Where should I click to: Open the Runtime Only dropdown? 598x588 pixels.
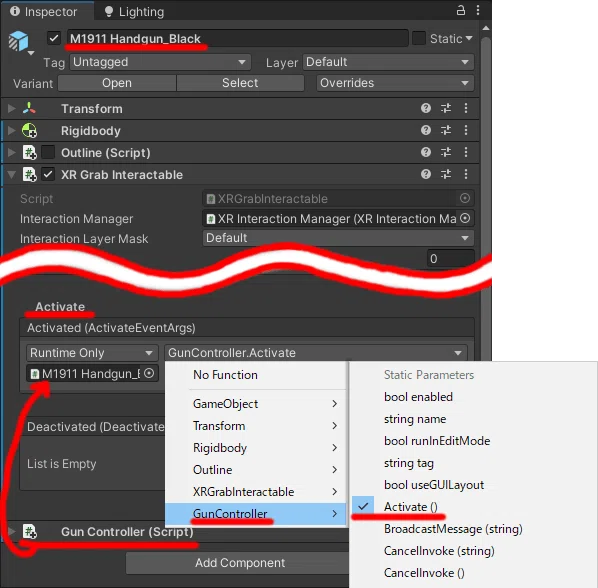pos(92,353)
